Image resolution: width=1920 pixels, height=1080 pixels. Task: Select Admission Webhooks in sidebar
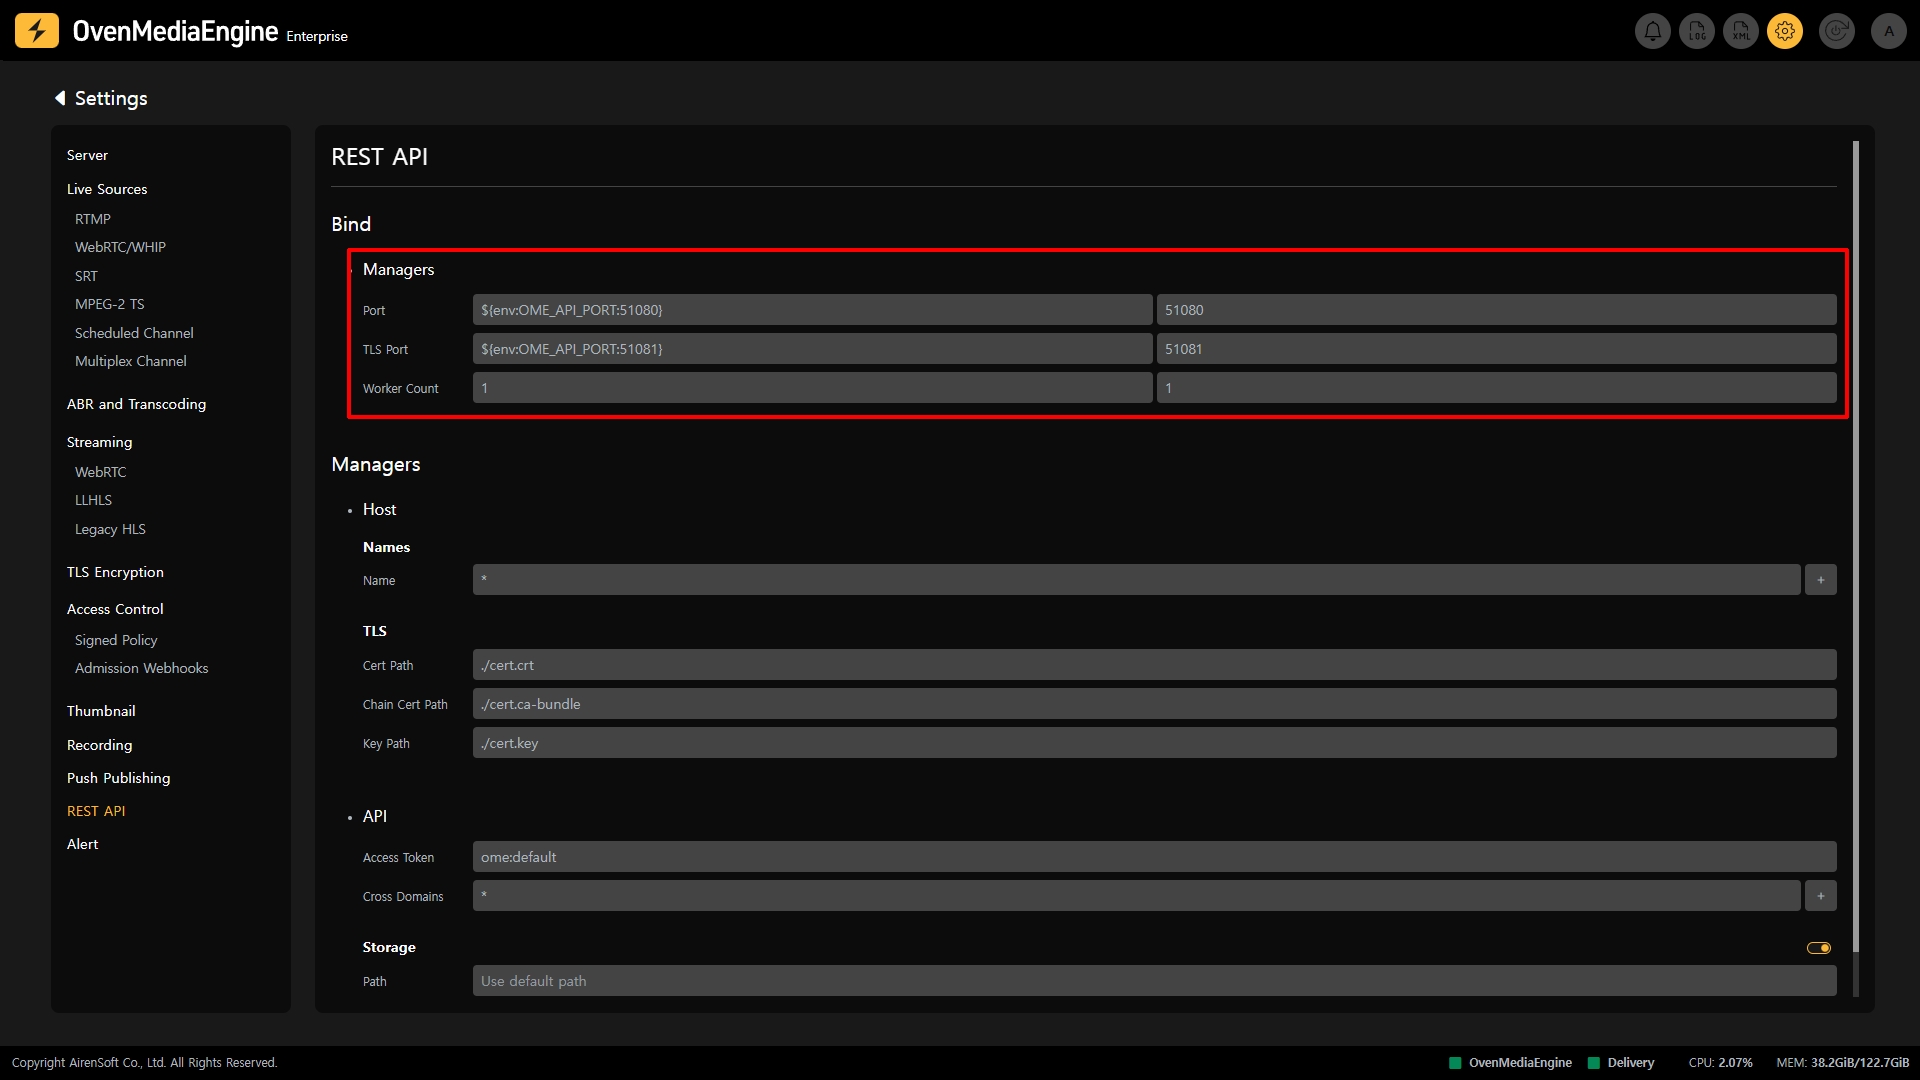click(x=141, y=668)
